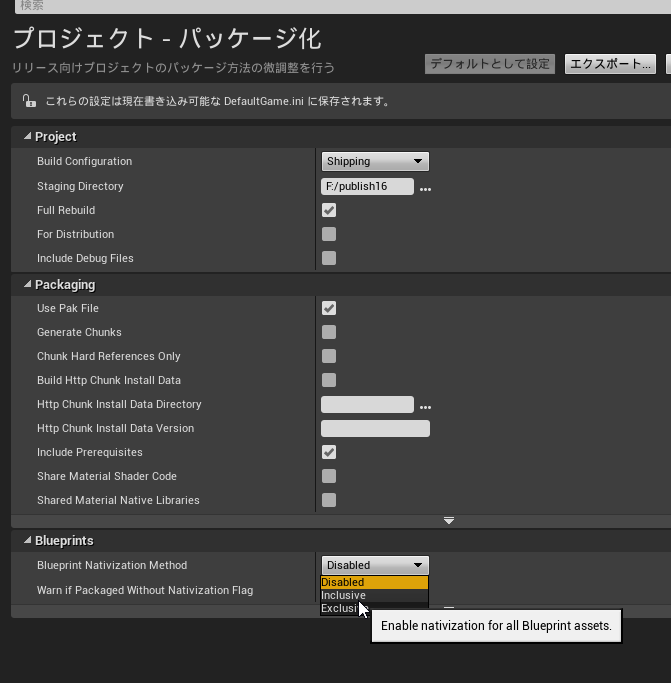Enable Share Material Shader Code checkbox

pyautogui.click(x=329, y=476)
